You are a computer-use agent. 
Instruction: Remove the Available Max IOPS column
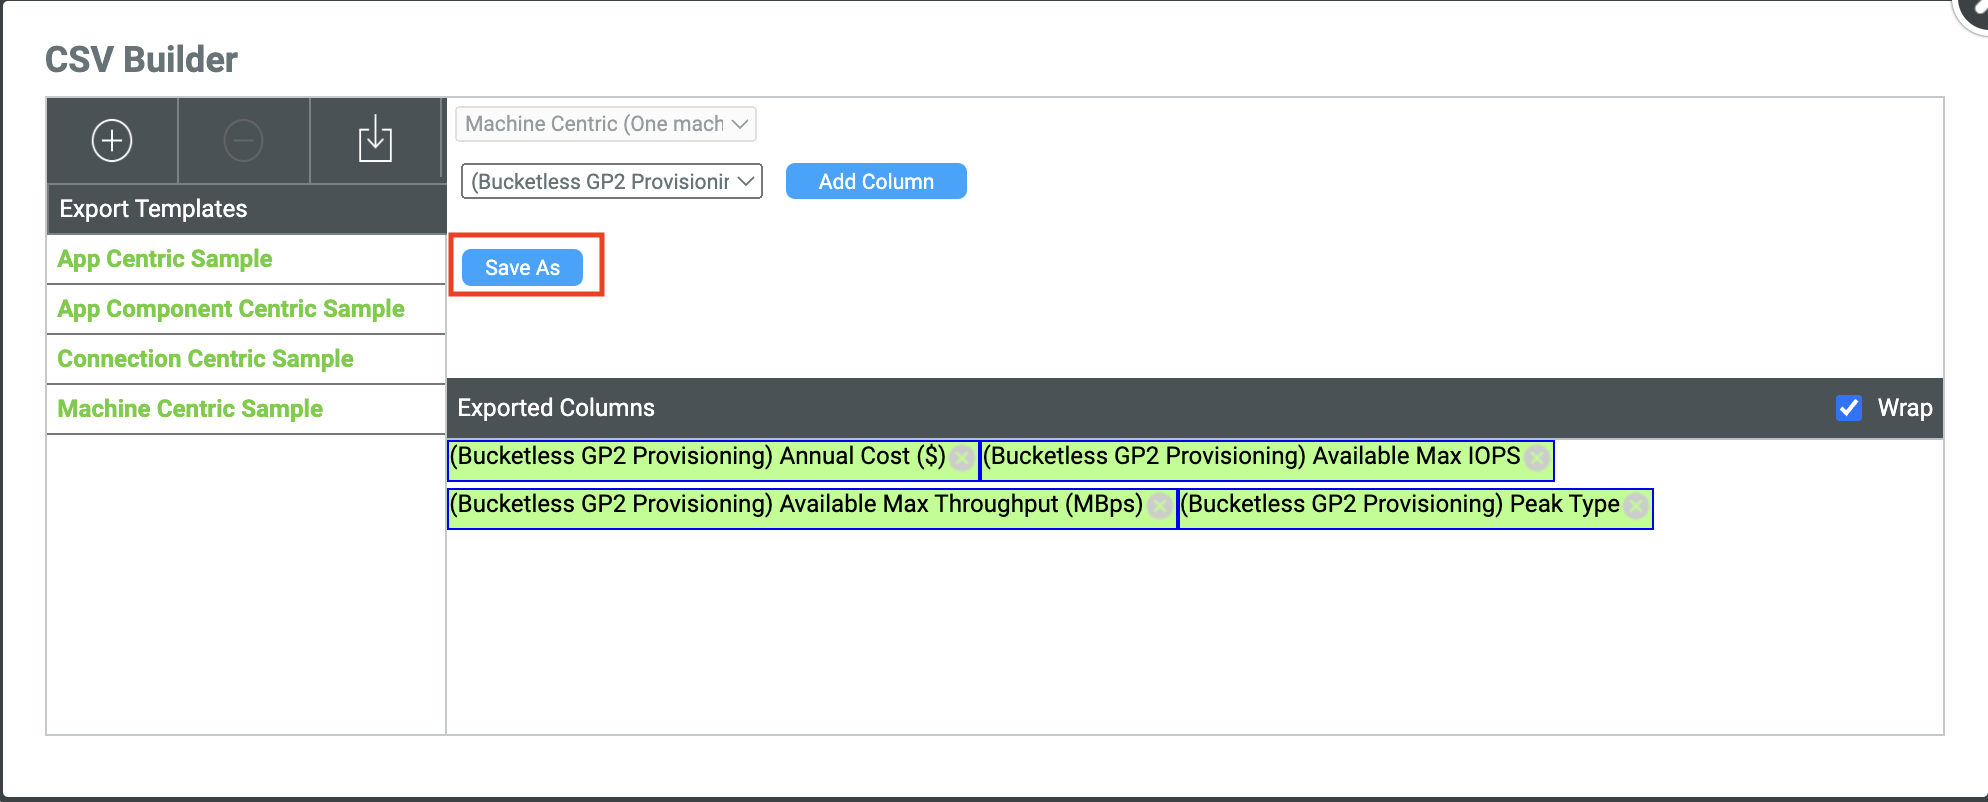point(1537,458)
